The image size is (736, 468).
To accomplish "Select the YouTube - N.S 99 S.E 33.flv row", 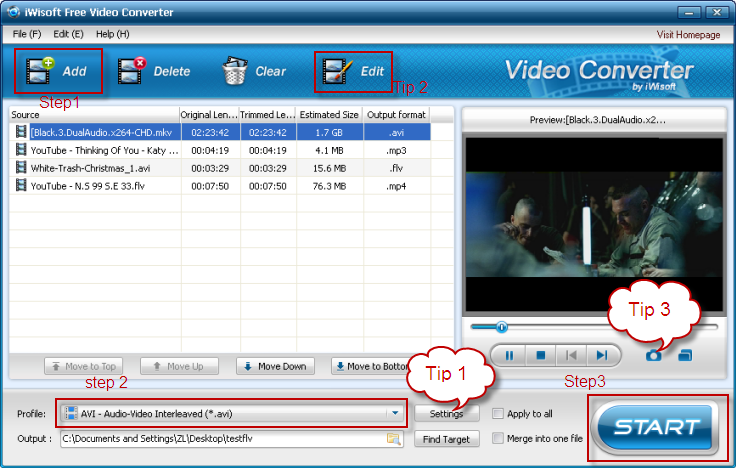I will (x=220, y=186).
